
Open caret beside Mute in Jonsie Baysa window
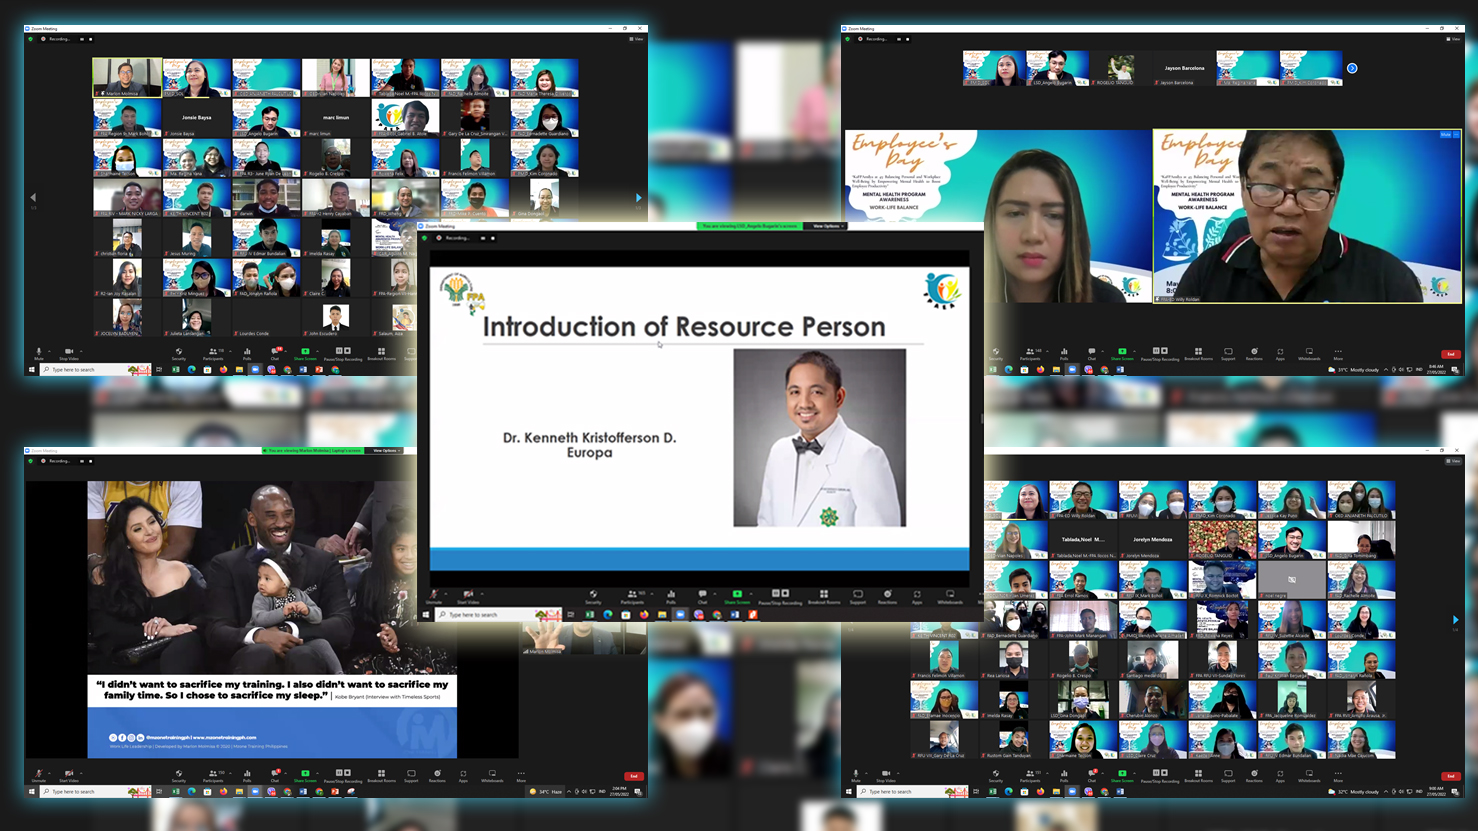coord(49,351)
